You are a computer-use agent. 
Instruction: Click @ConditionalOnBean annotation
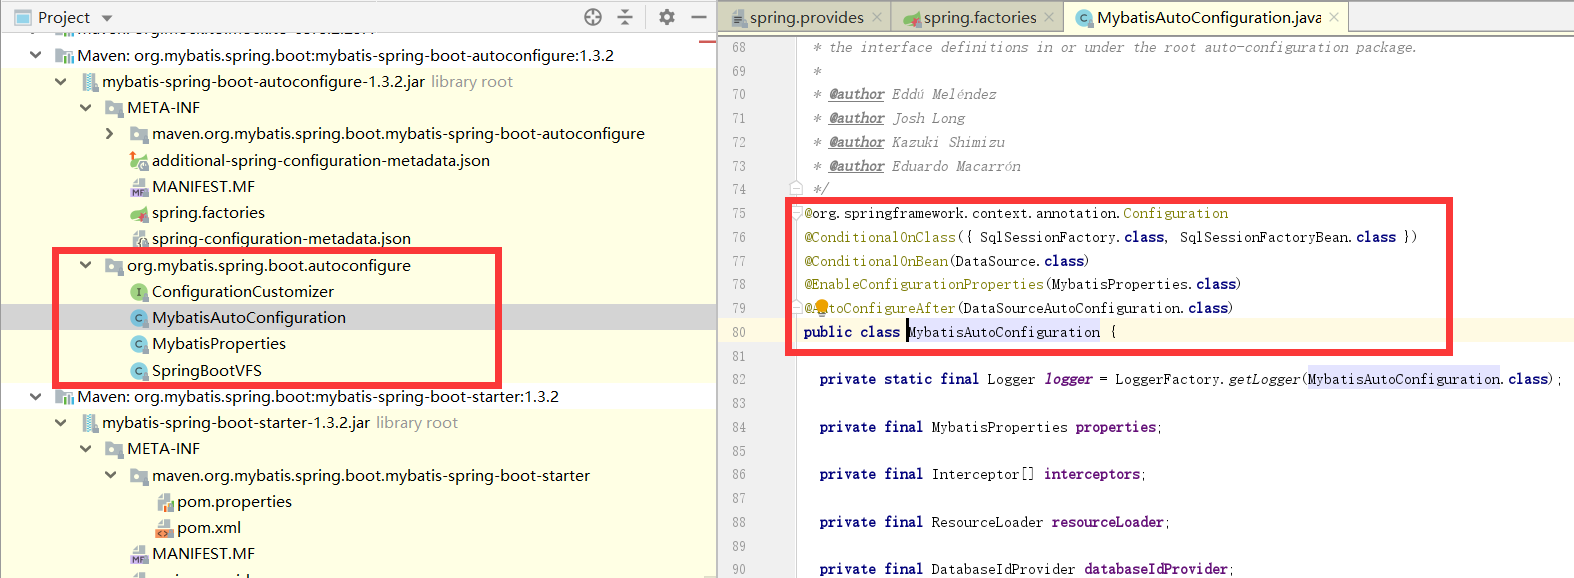click(876, 261)
